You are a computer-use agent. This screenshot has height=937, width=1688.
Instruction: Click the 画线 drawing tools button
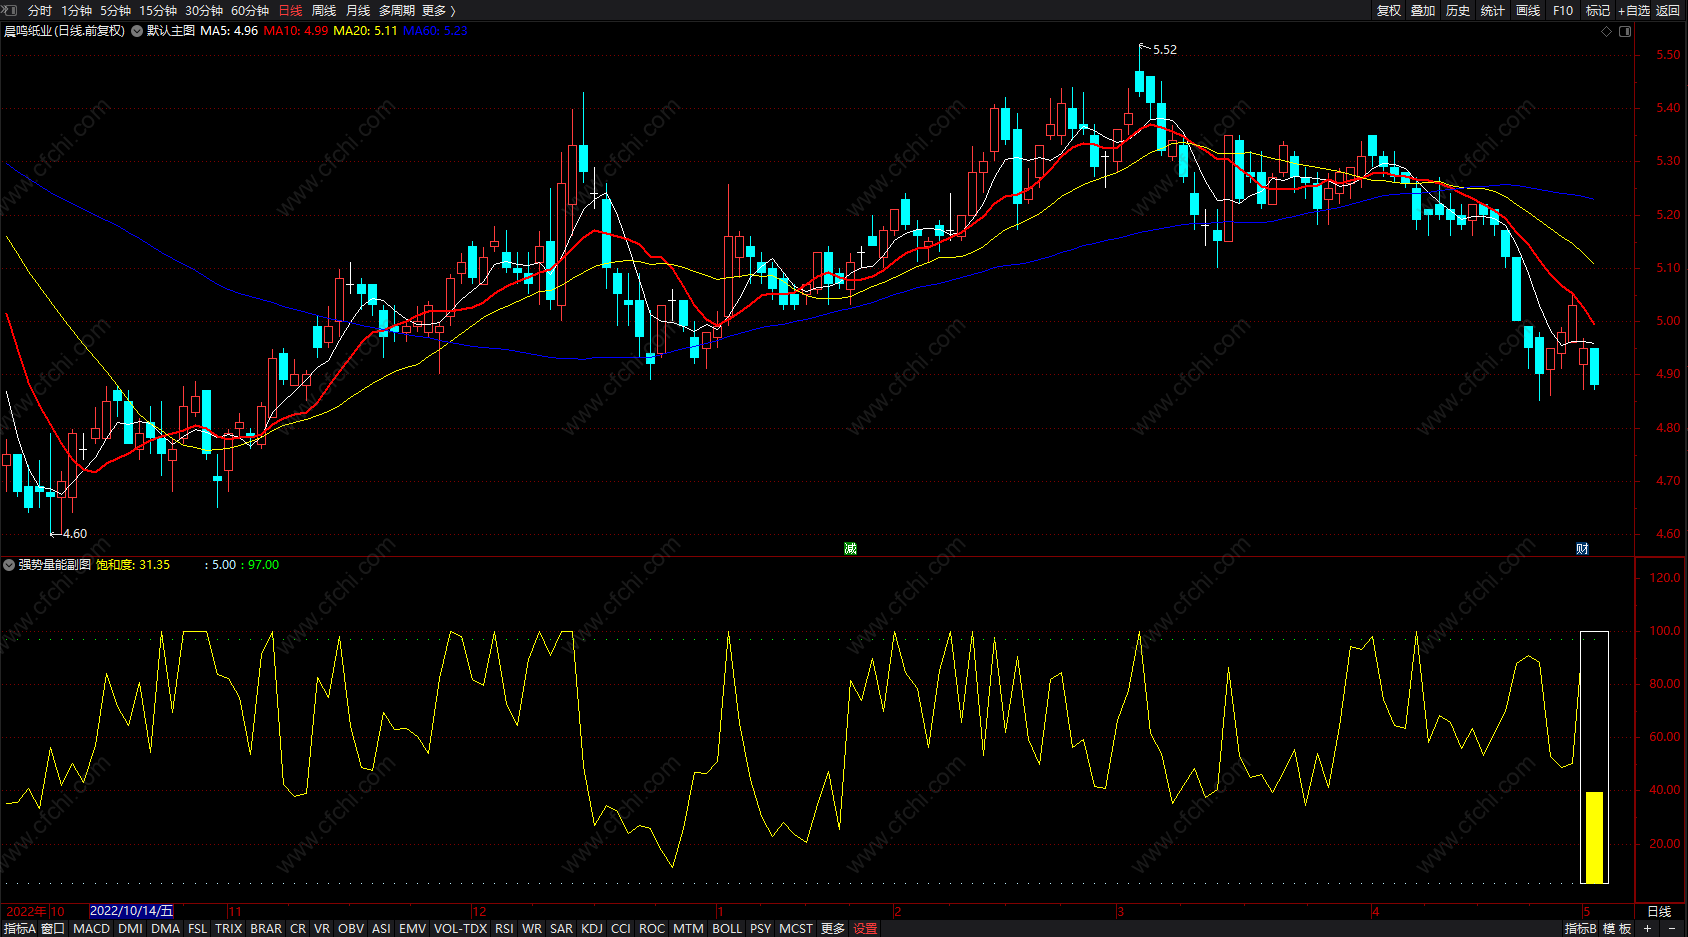pos(1528,10)
